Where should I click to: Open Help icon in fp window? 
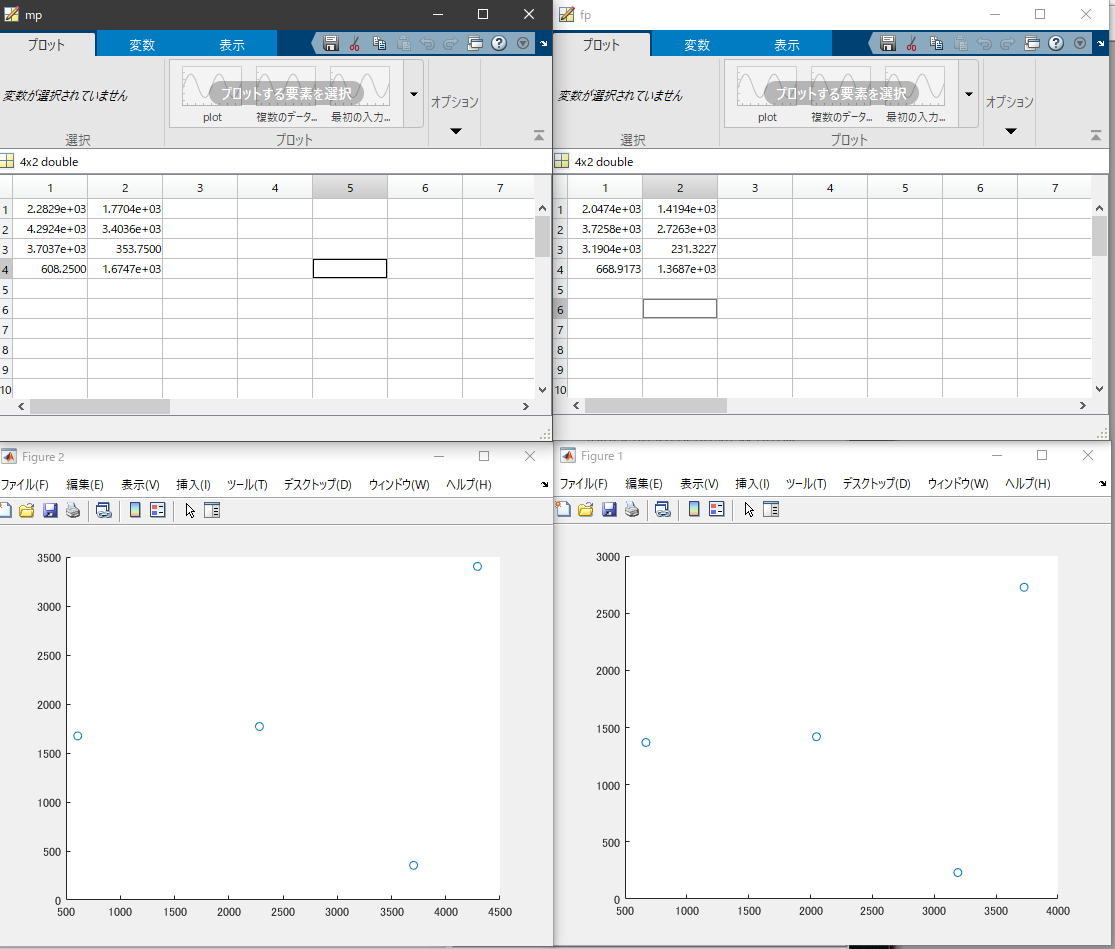click(1056, 43)
